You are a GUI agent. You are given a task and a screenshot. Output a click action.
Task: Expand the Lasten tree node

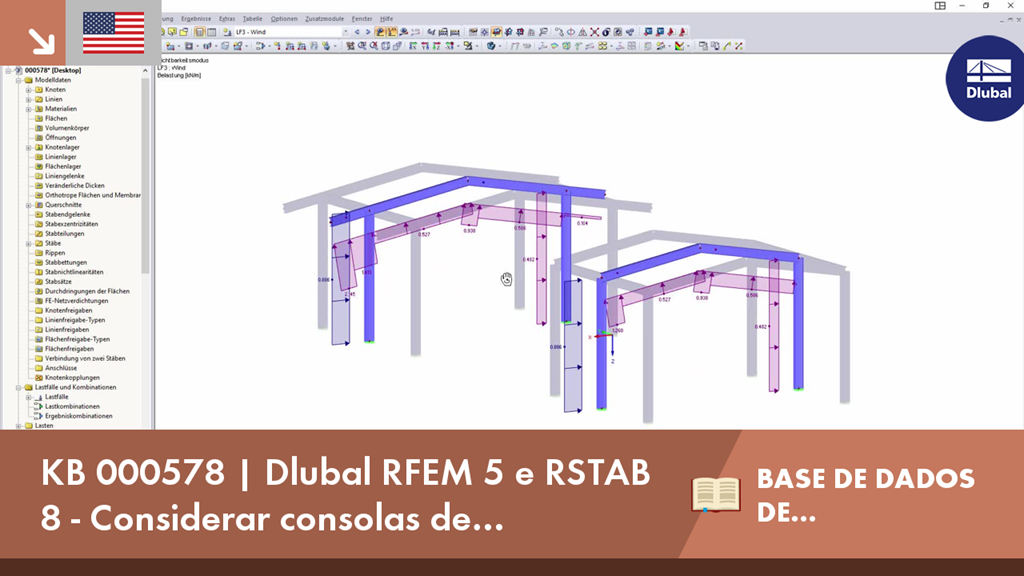[x=19, y=426]
